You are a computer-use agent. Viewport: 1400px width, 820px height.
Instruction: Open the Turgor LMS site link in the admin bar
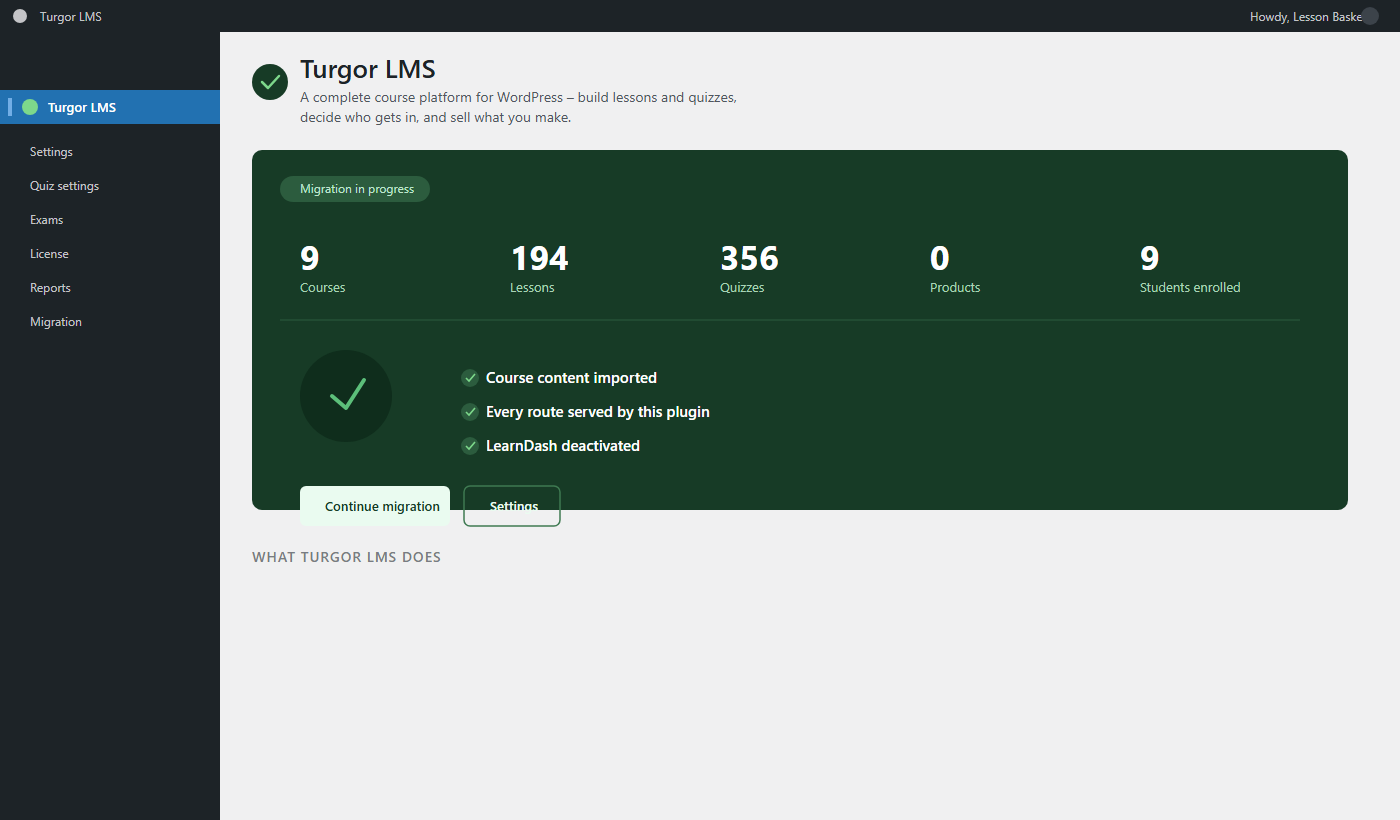click(x=70, y=16)
